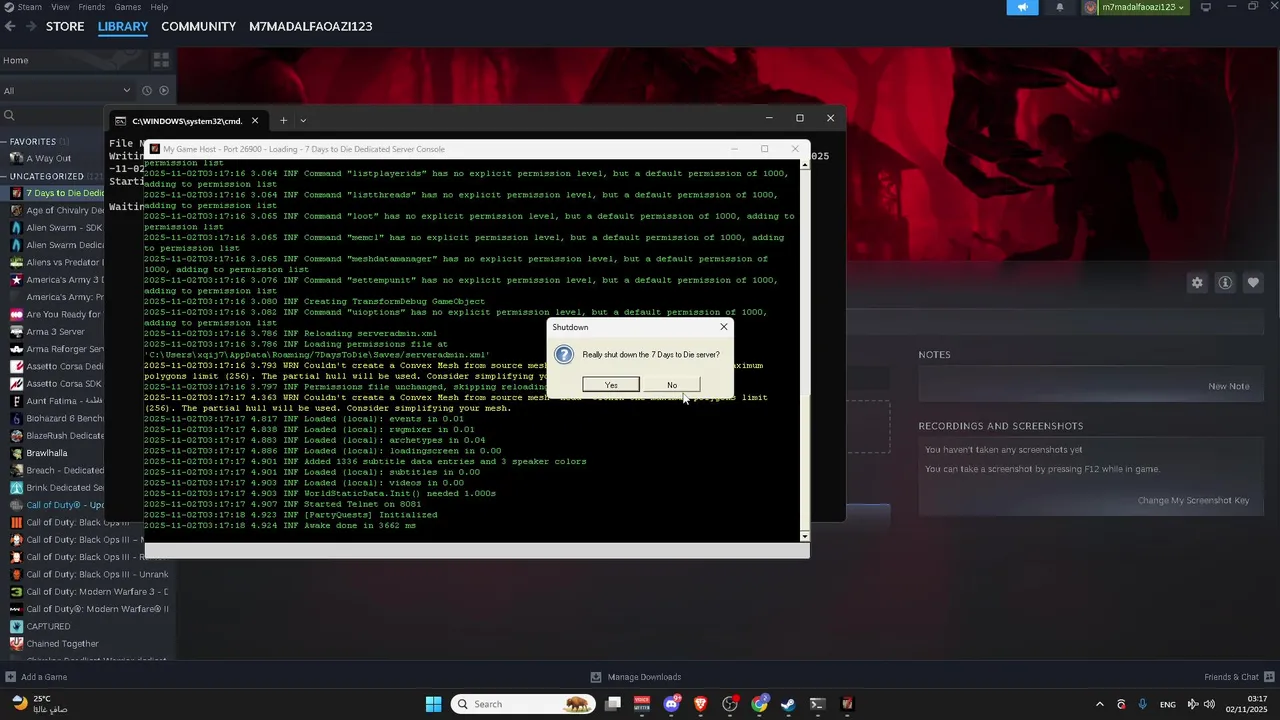Close the Shutdown confirmation dialog
The height and width of the screenshot is (720, 1280).
coord(724,327)
